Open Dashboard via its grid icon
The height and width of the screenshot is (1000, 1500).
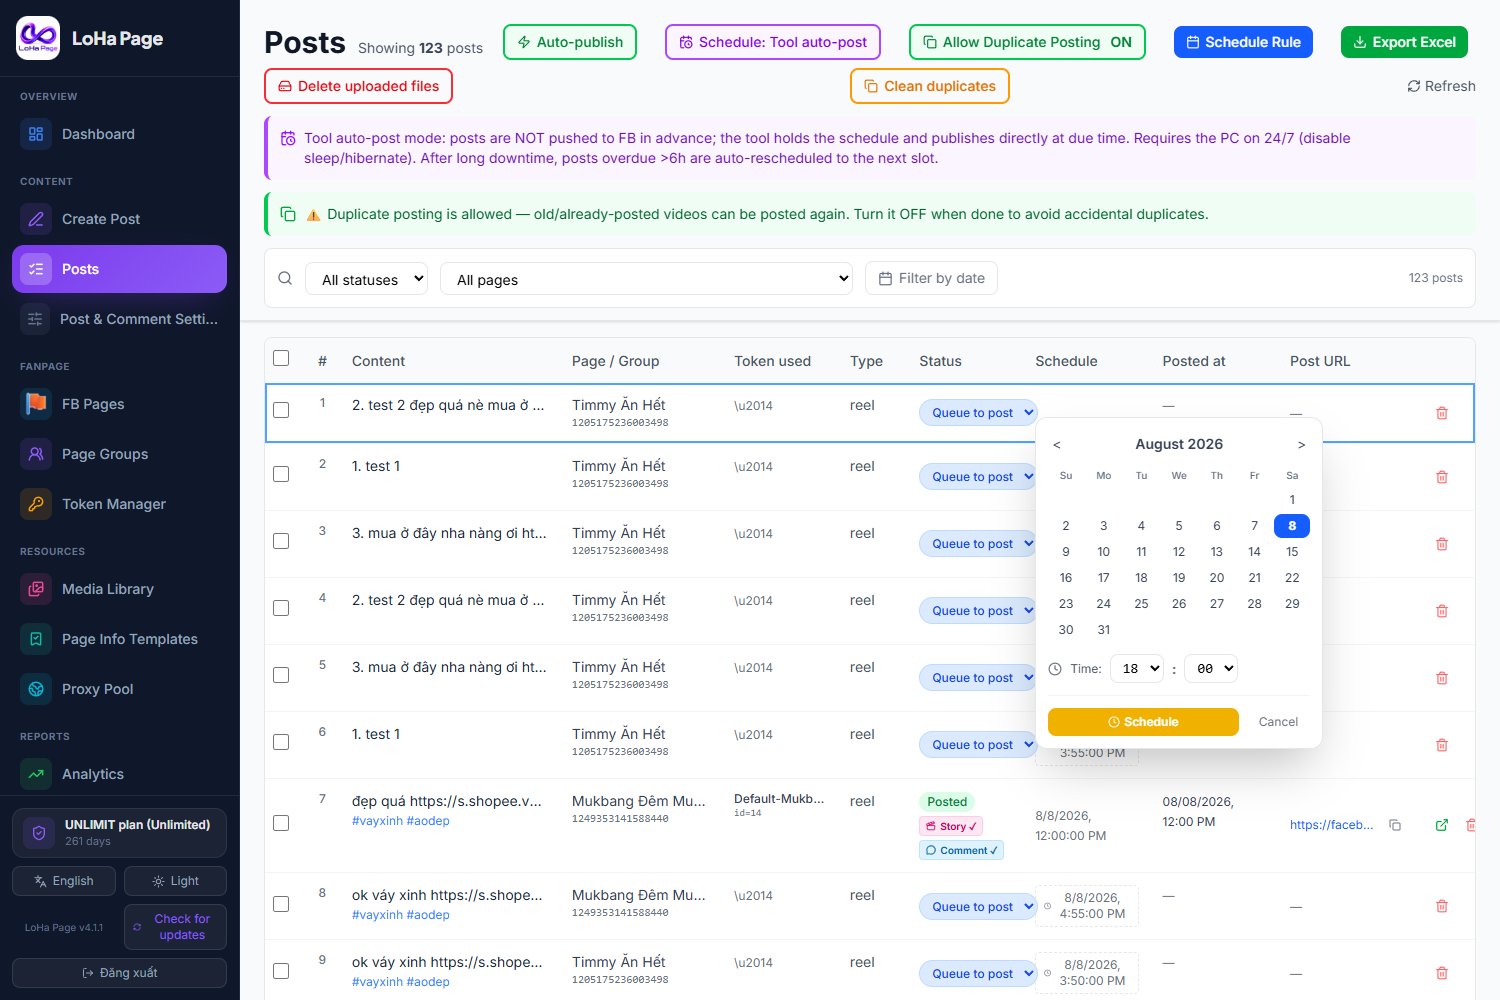(x=36, y=134)
